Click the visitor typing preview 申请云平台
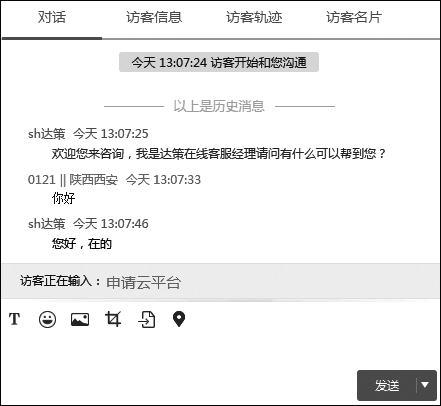The image size is (441, 406). coord(144,282)
